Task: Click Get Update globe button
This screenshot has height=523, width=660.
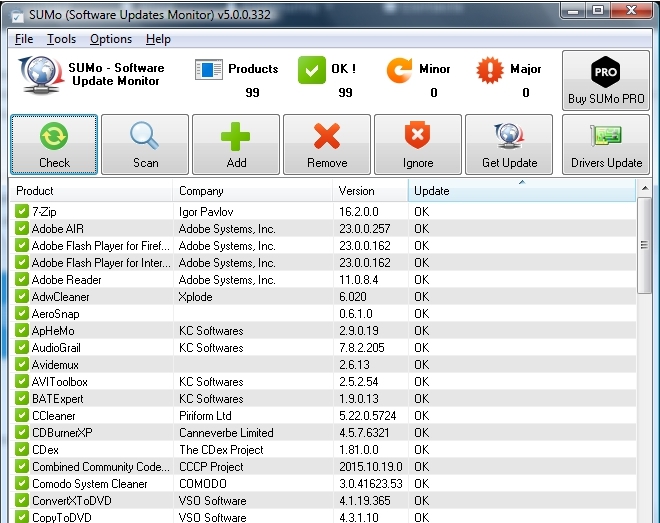Action: 509,144
